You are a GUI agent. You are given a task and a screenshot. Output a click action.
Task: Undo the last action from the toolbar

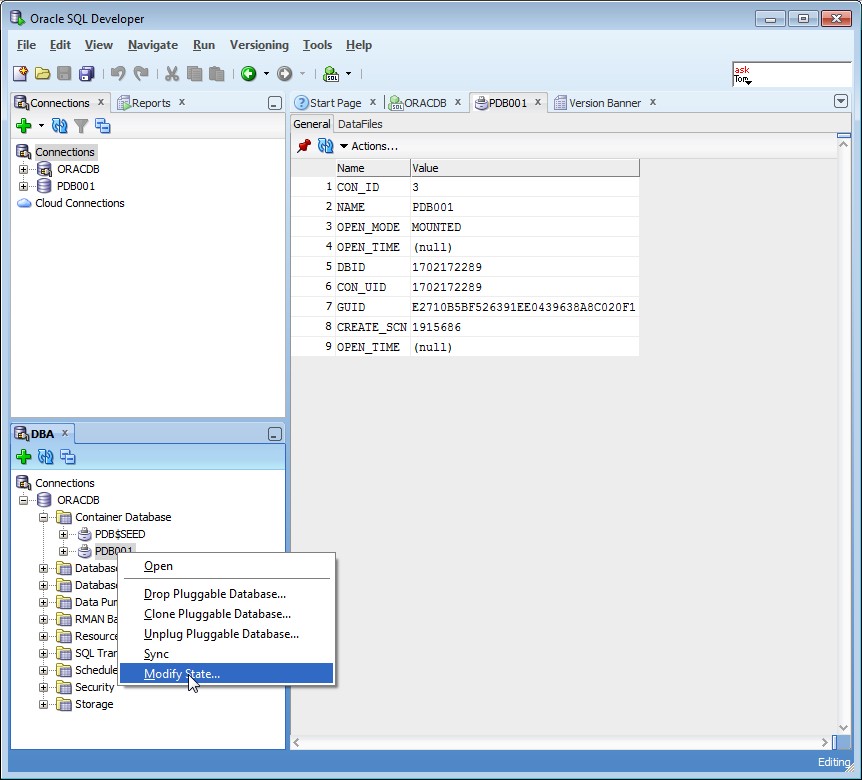click(x=117, y=71)
